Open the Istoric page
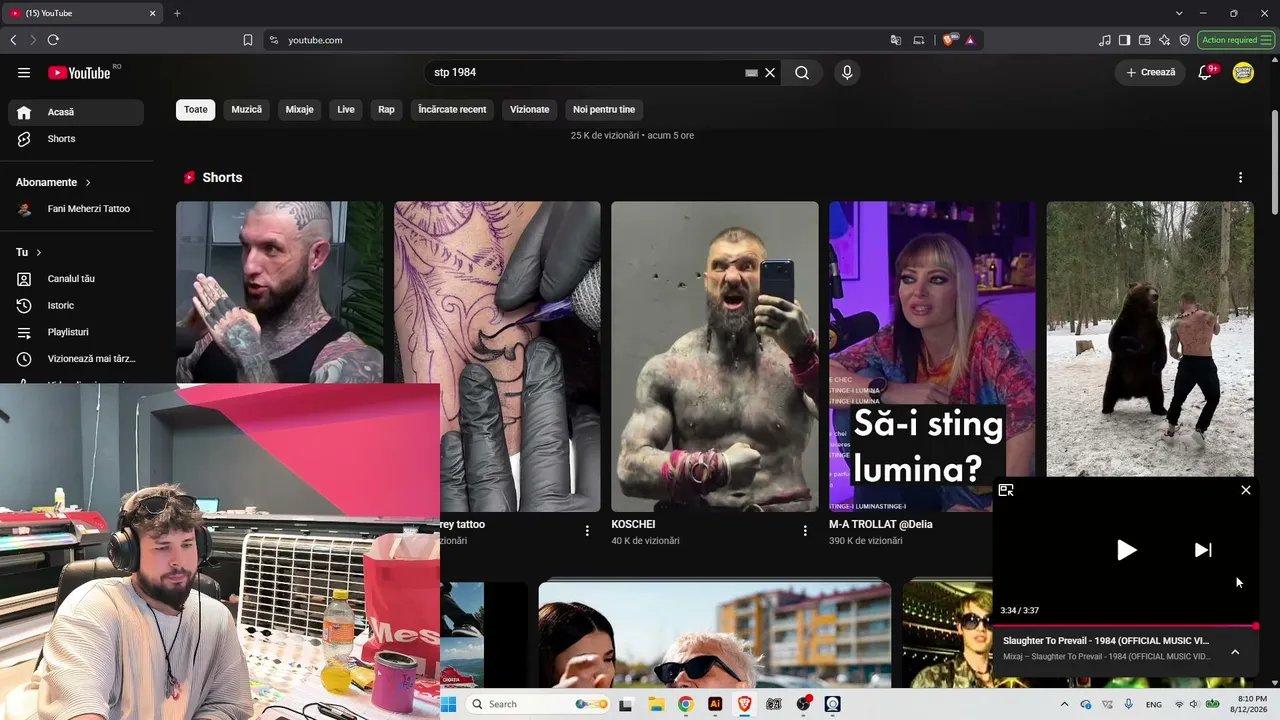 [x=76, y=305]
